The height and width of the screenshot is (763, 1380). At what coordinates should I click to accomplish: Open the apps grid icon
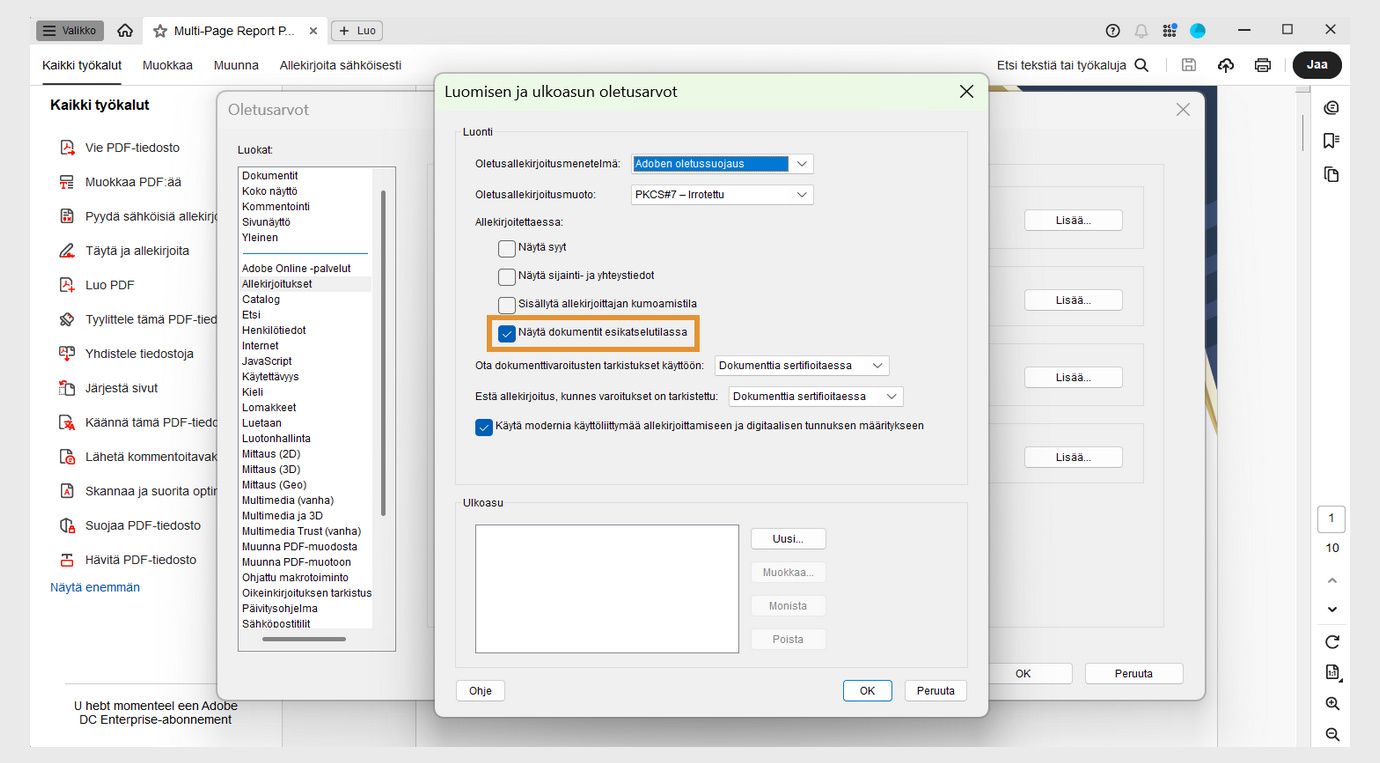click(x=1169, y=31)
